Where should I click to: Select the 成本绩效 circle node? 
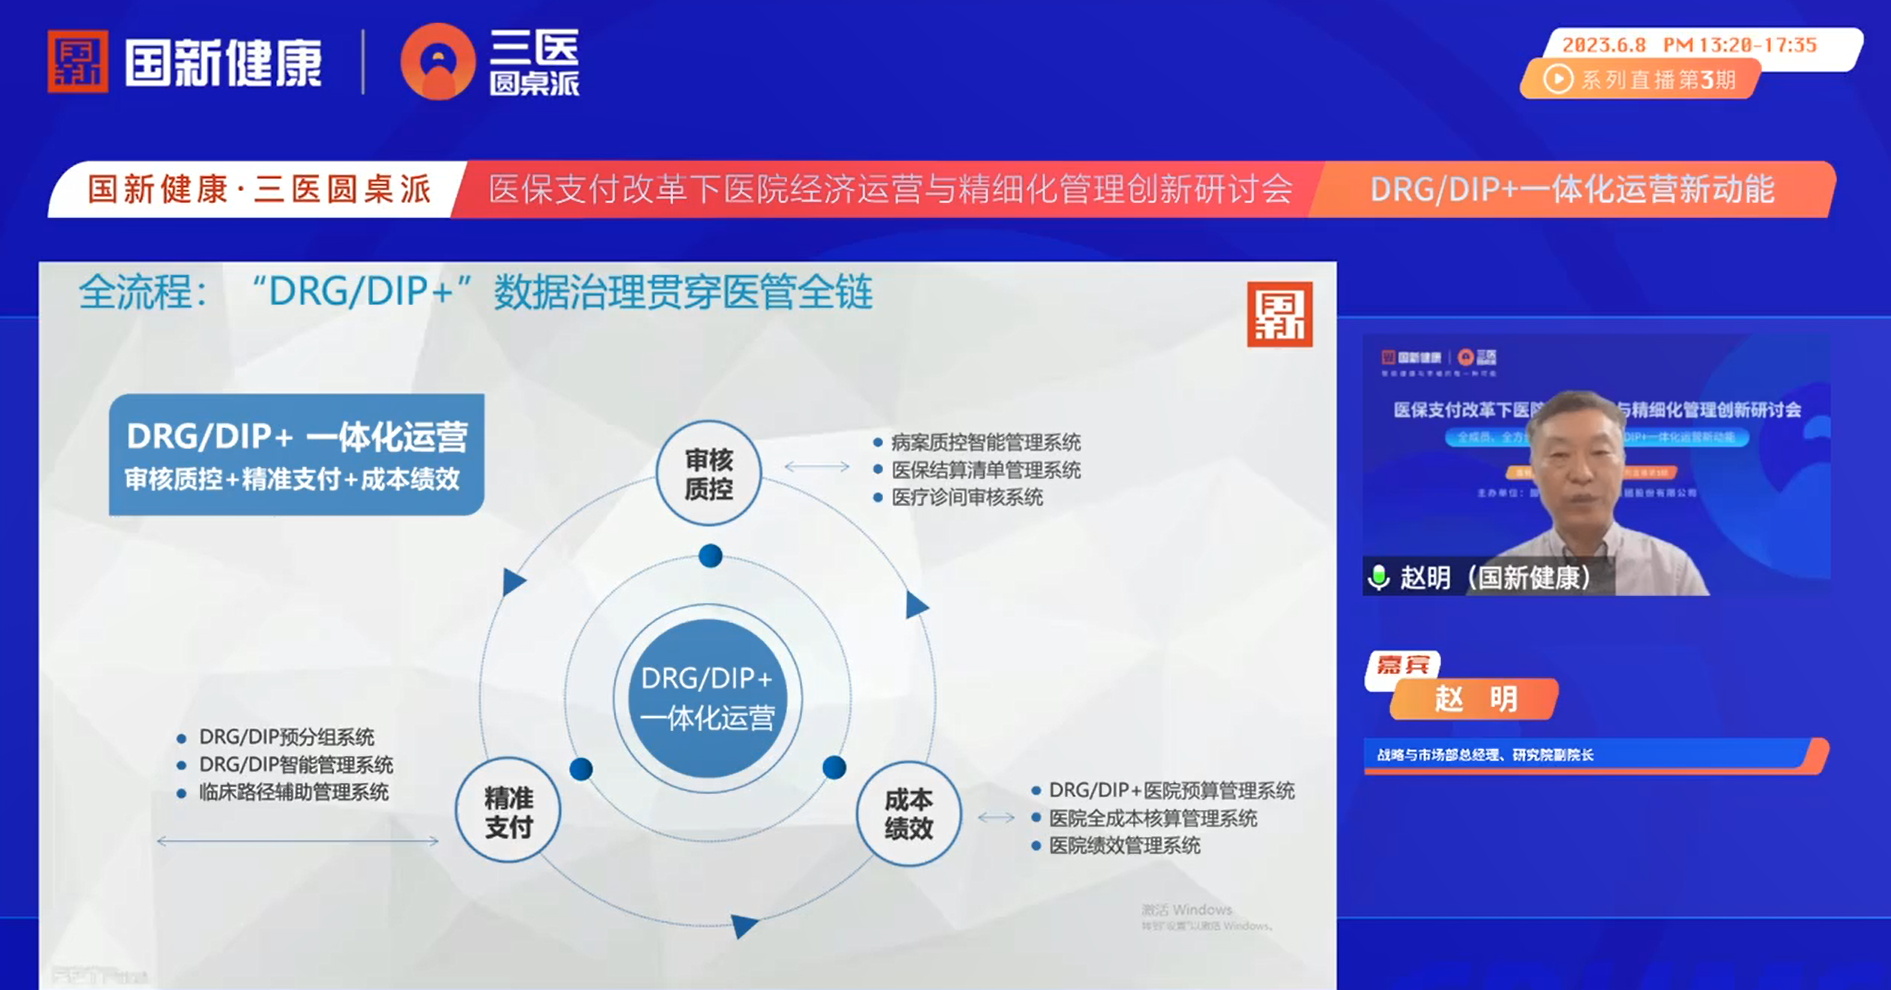908,813
